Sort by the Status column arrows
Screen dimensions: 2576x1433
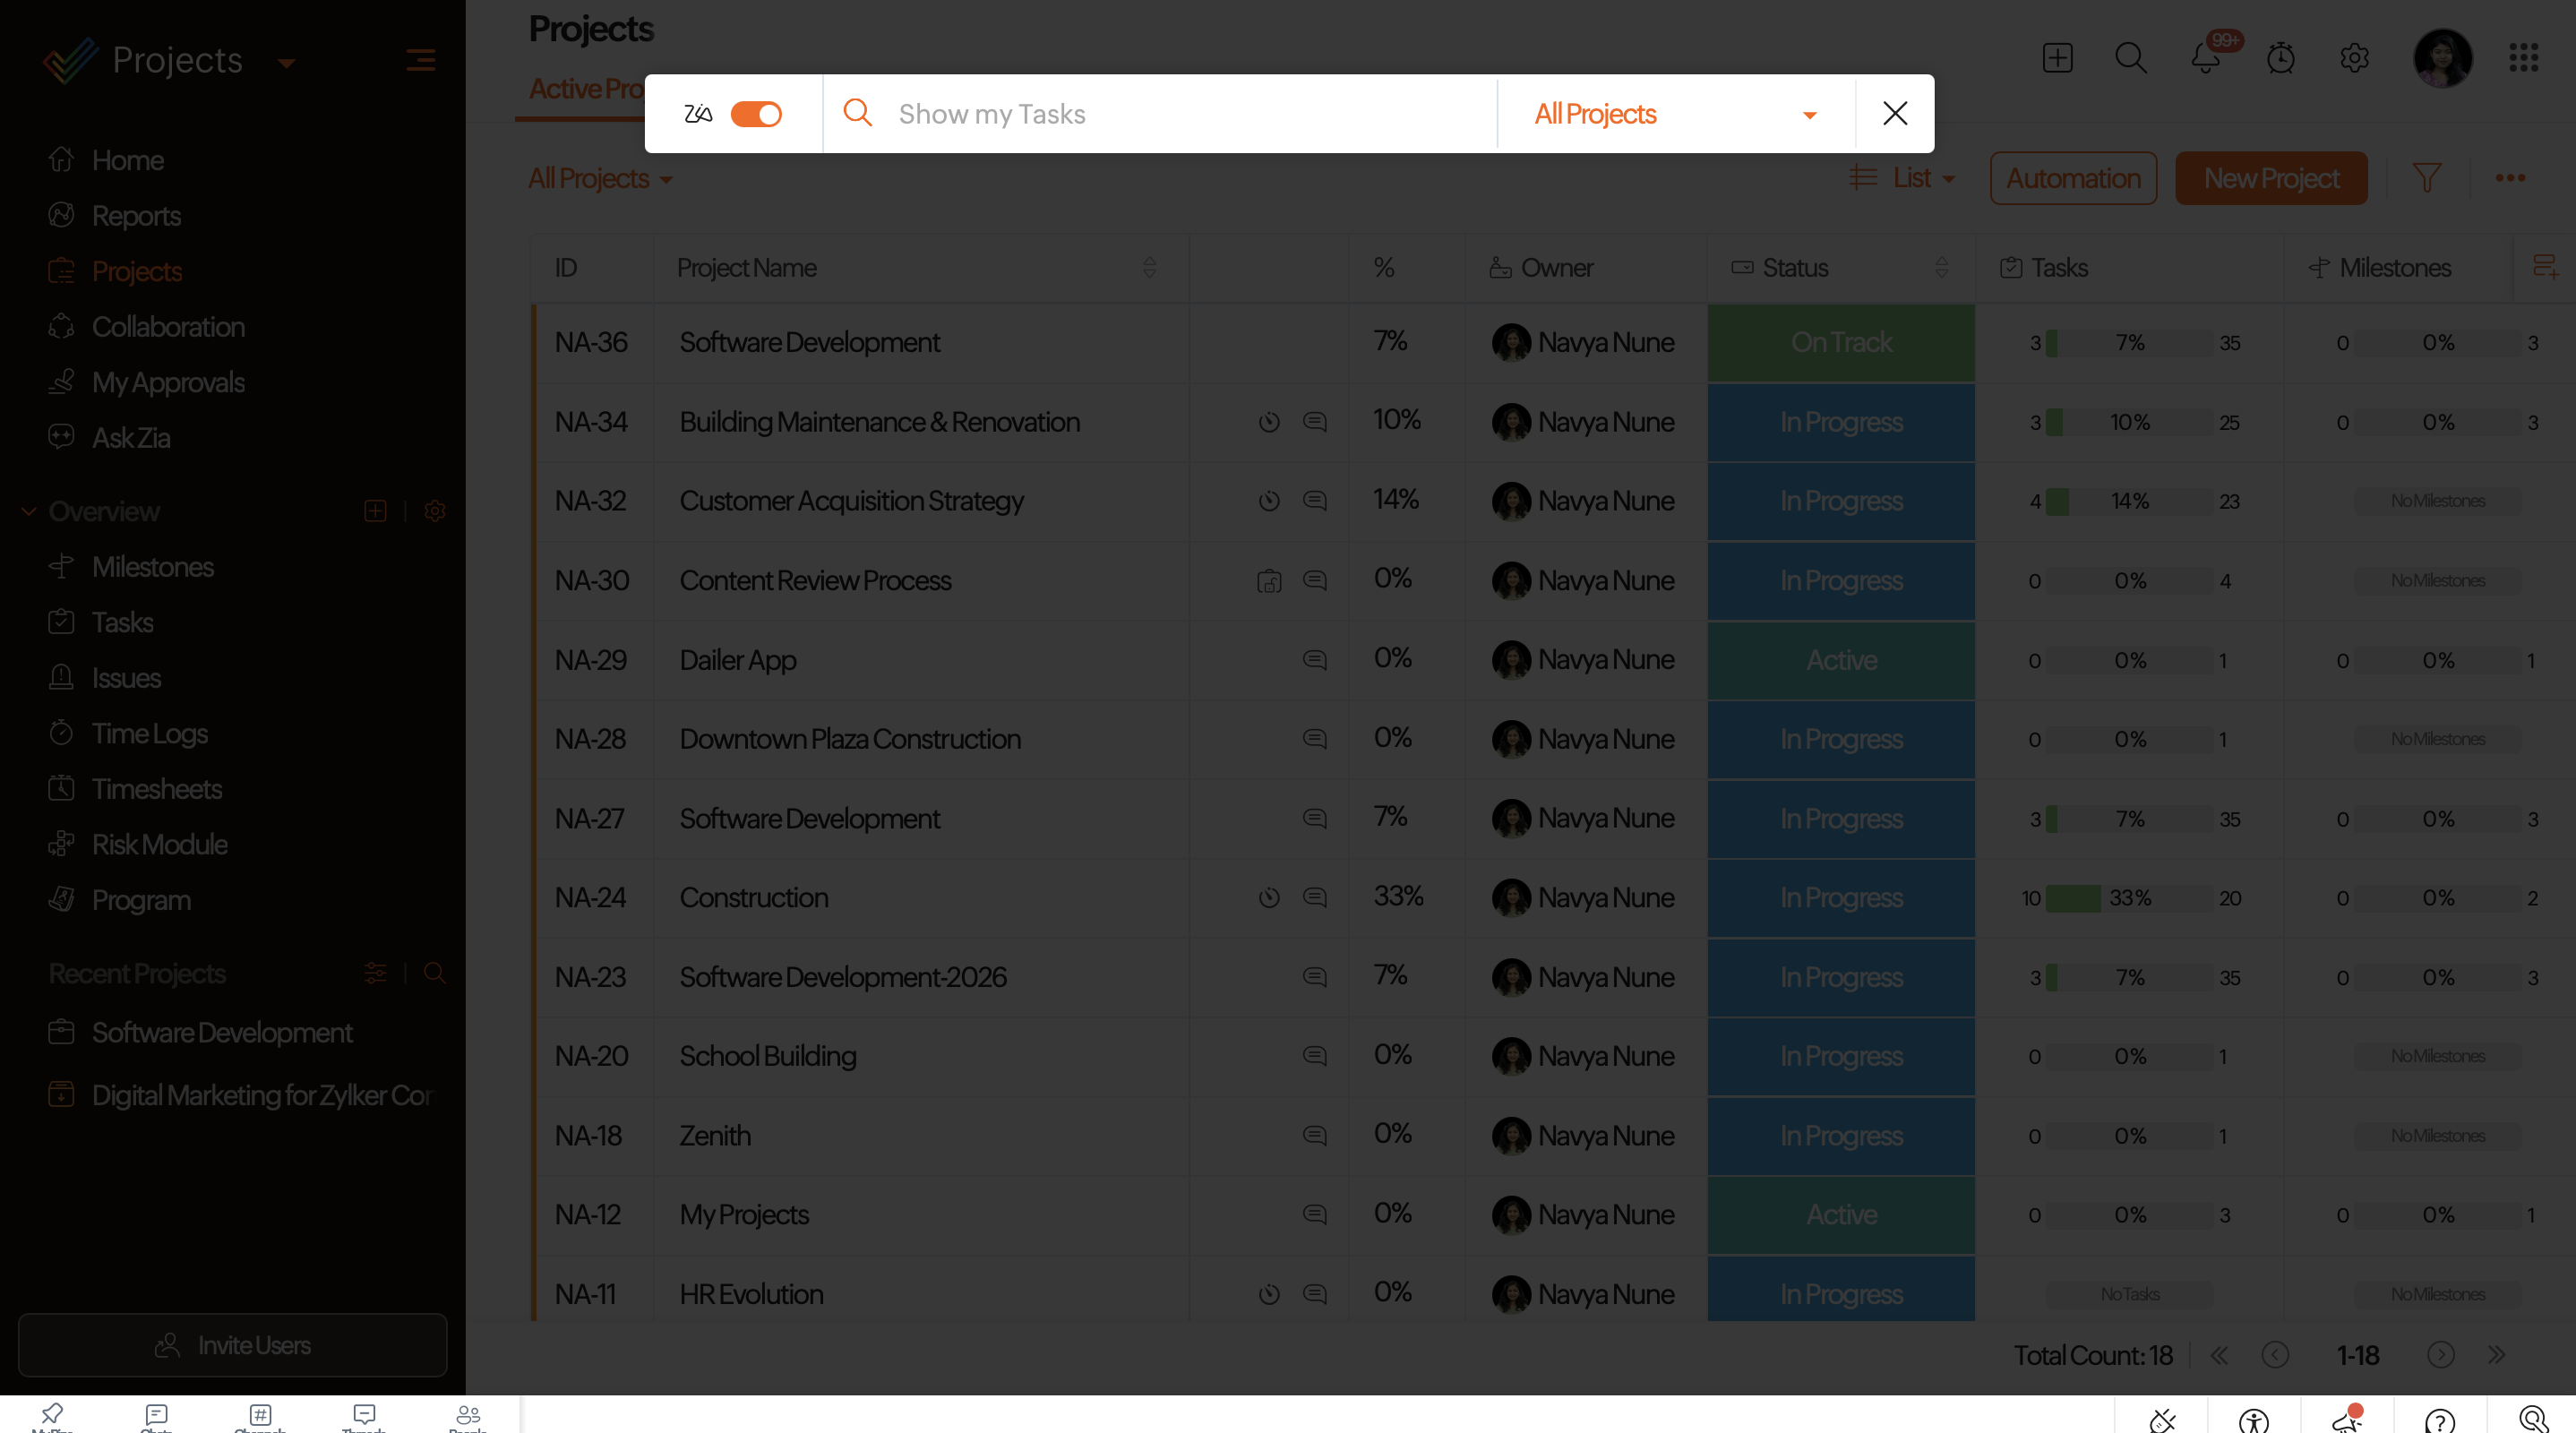[1941, 268]
